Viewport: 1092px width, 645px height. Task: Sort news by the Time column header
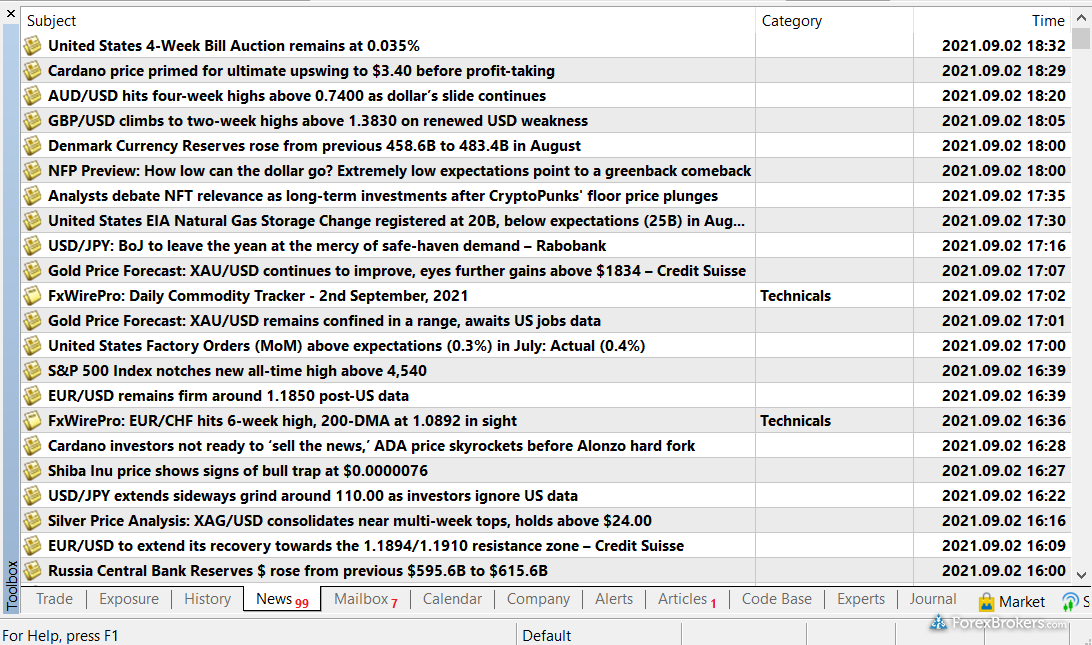coord(1048,20)
